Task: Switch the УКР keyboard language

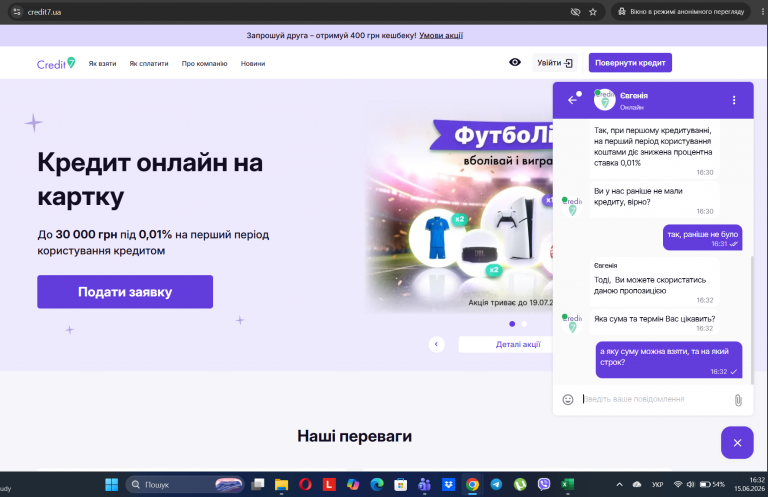Action: pos(657,484)
